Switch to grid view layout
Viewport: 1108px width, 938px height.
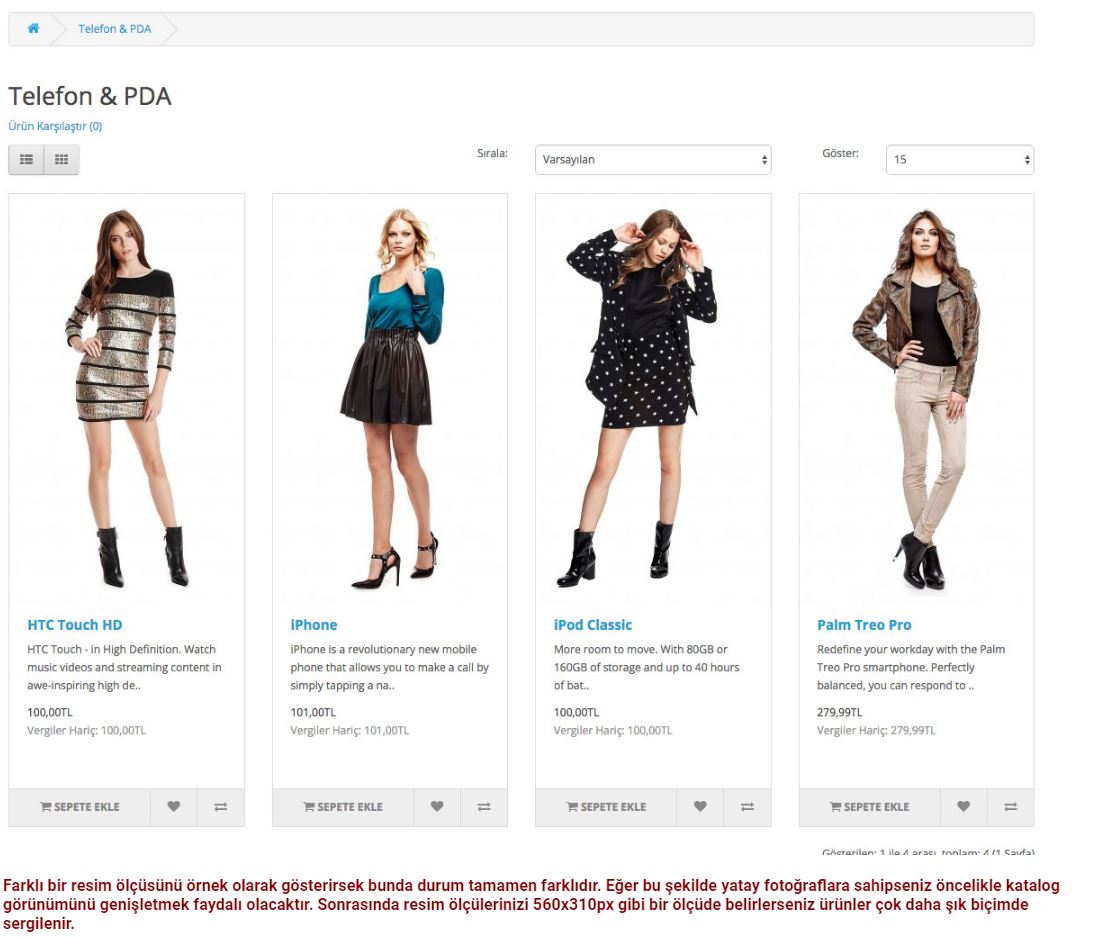(61, 160)
